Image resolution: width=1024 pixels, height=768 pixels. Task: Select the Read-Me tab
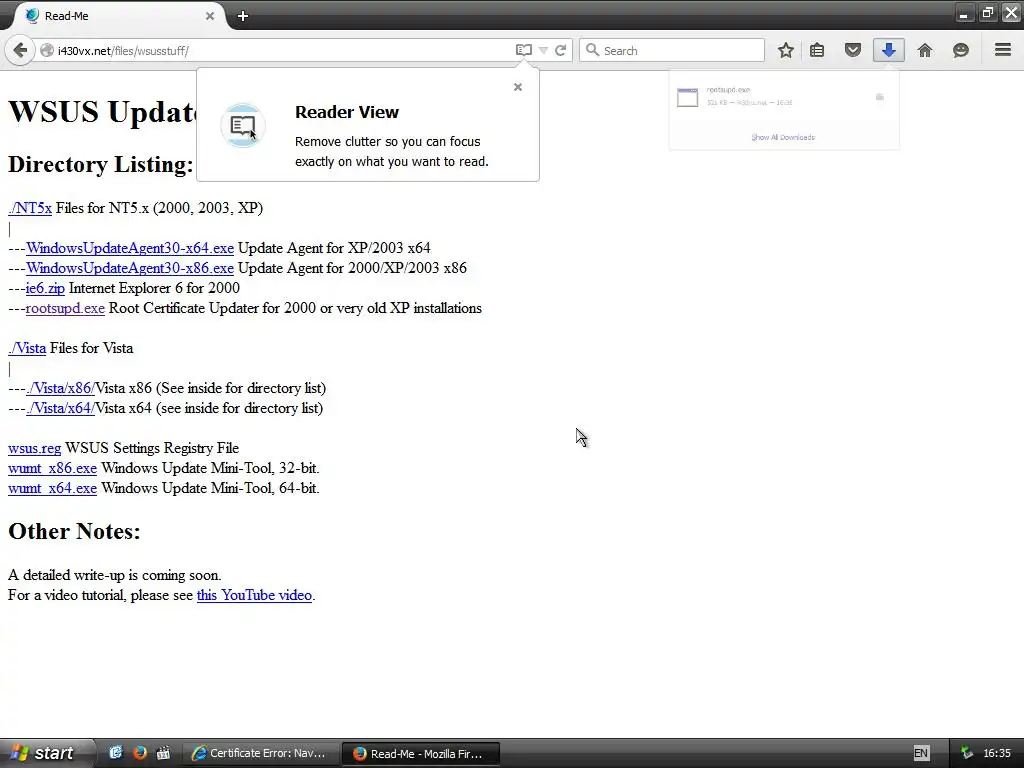point(118,16)
